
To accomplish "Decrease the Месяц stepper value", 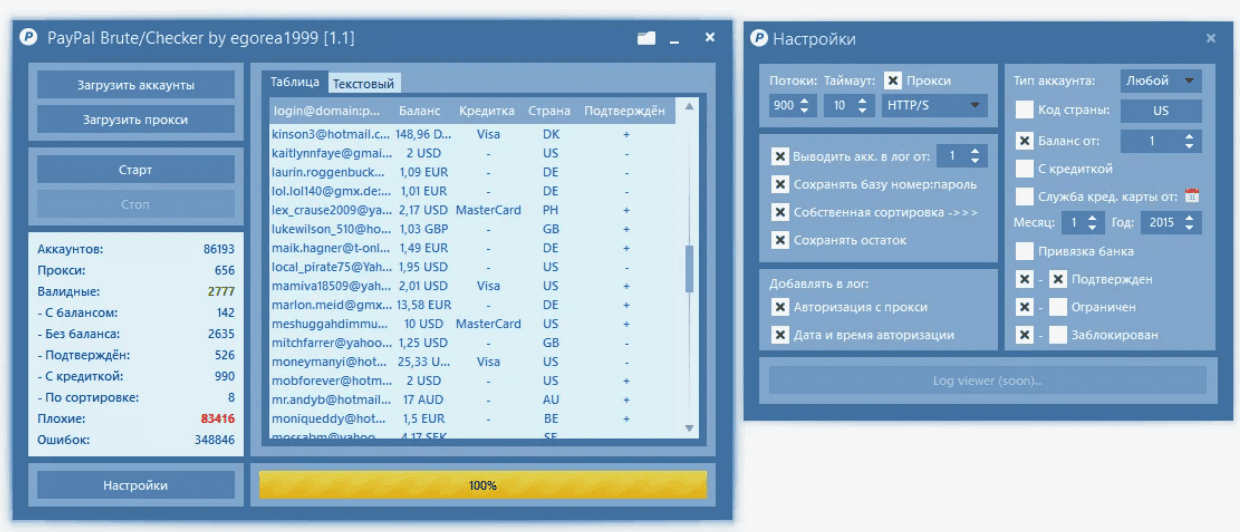I will 1093,229.
